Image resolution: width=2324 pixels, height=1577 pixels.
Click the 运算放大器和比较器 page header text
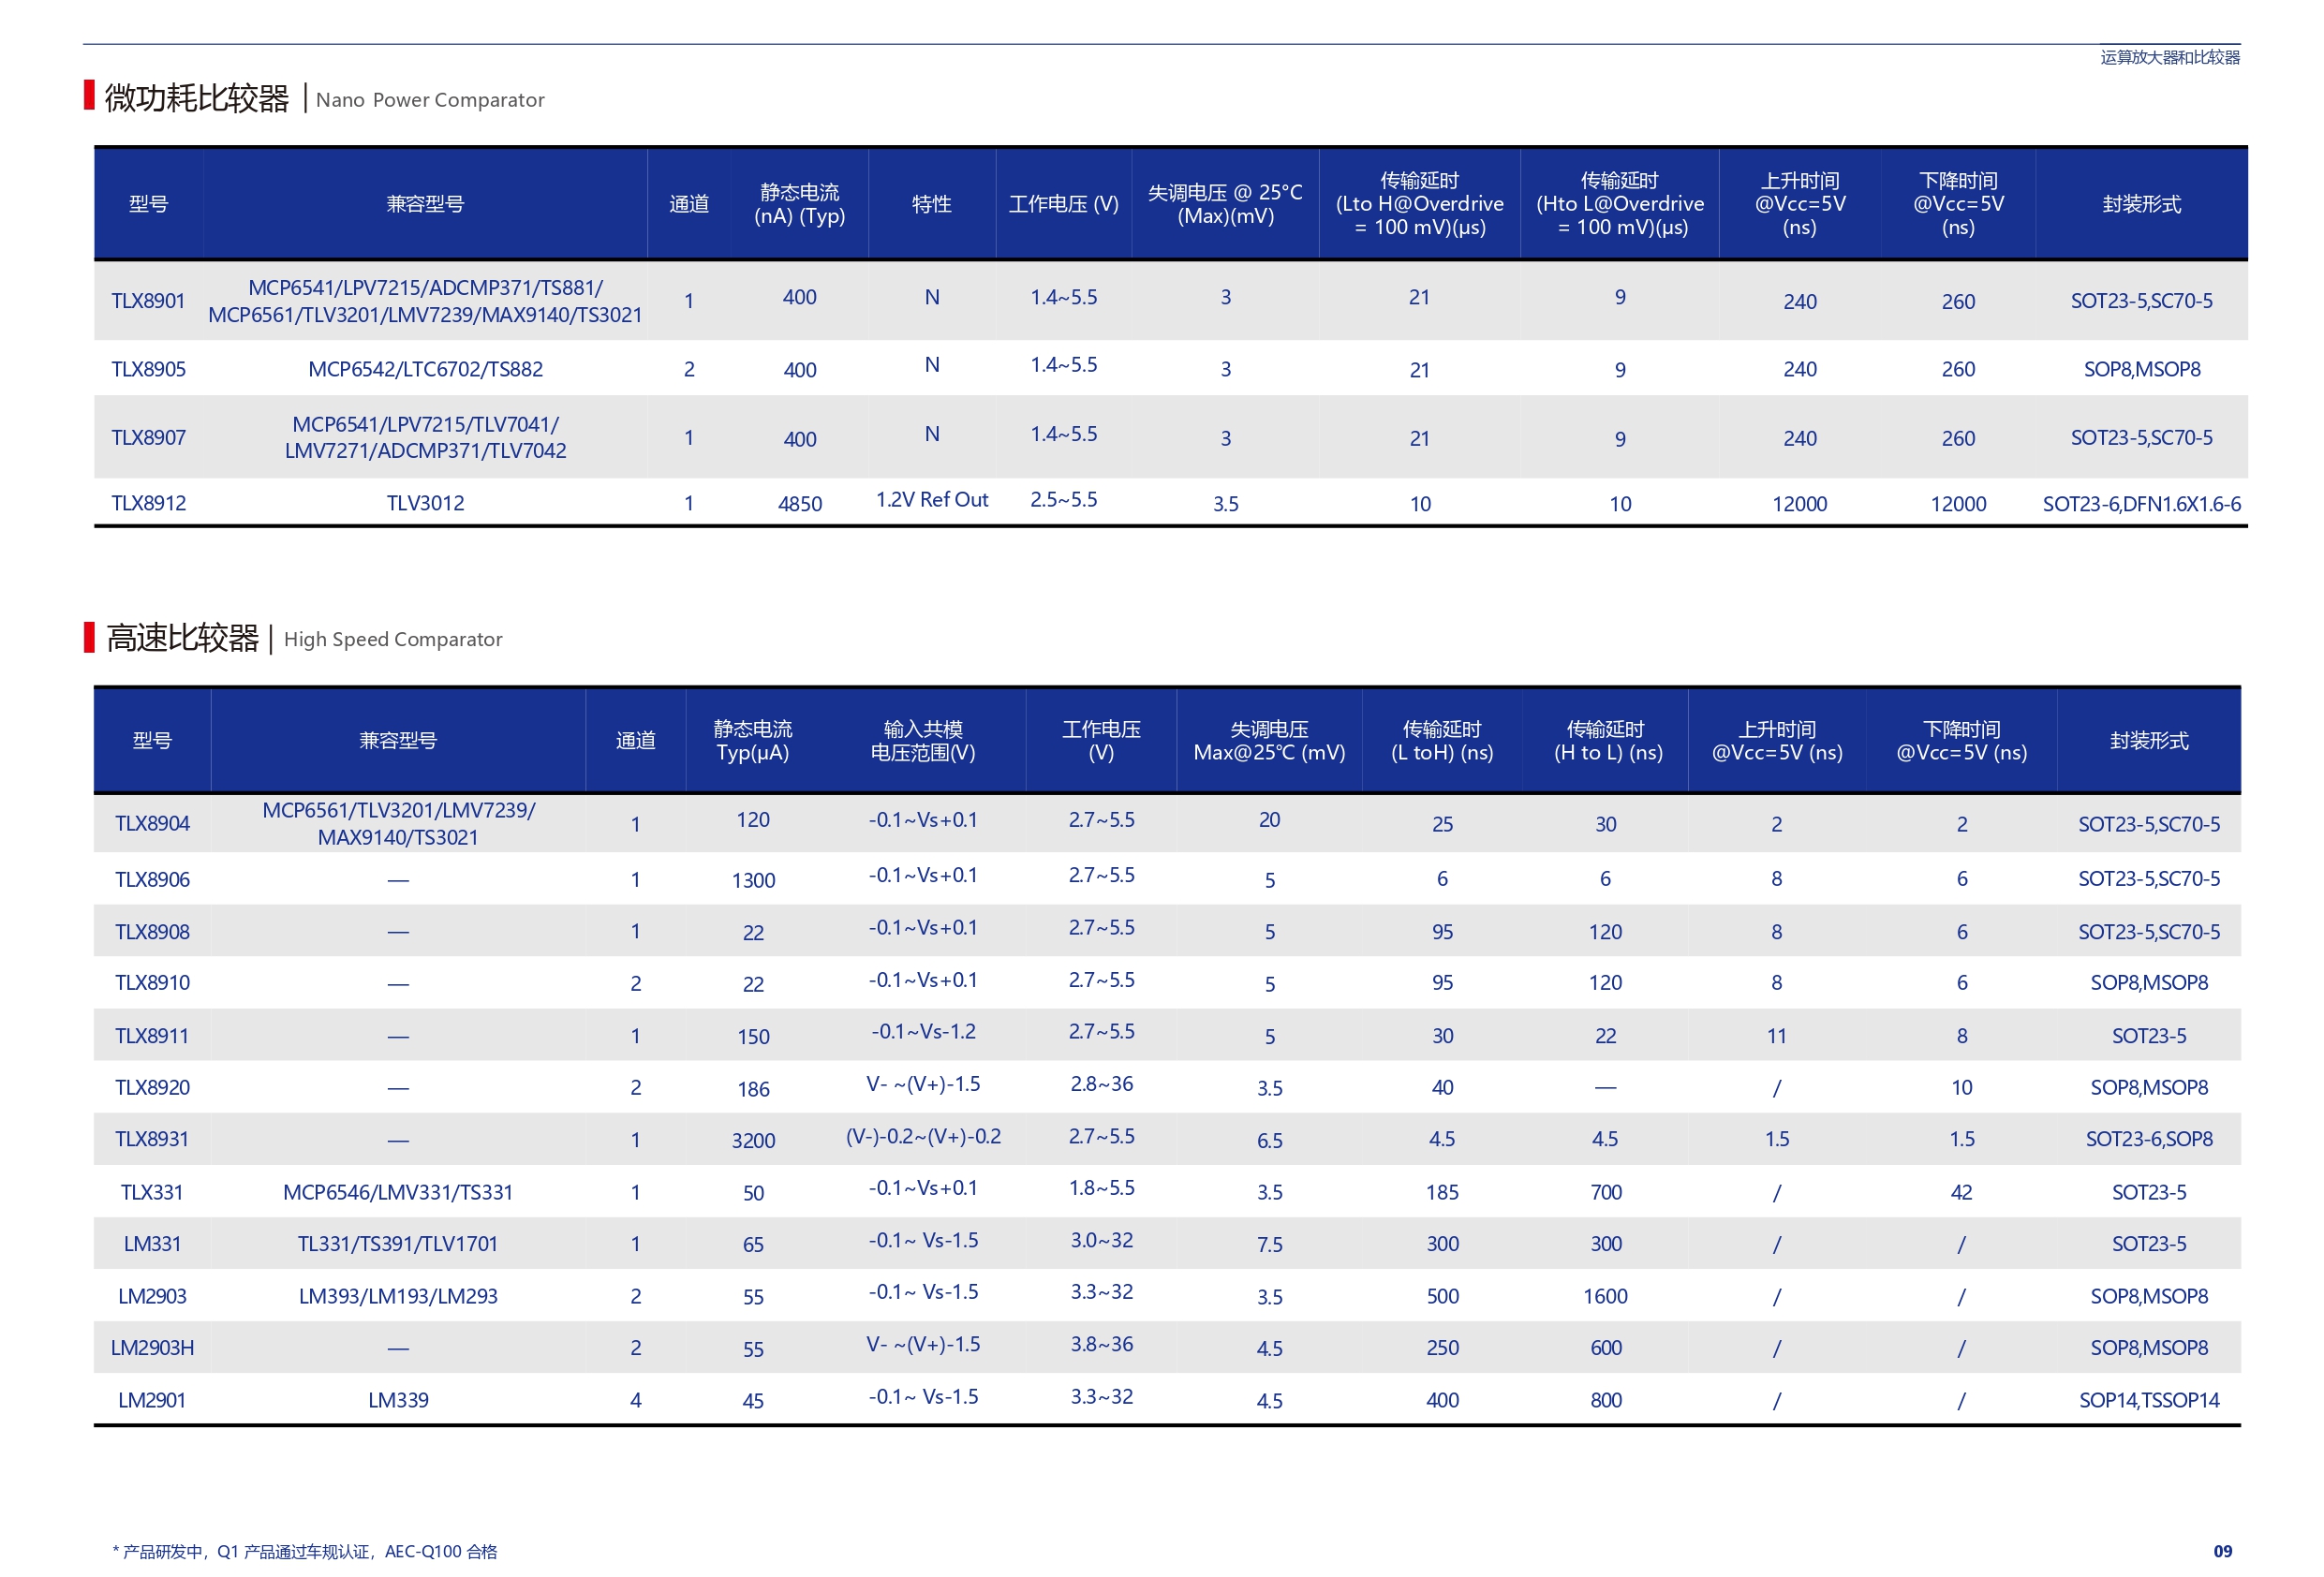(x=2169, y=57)
